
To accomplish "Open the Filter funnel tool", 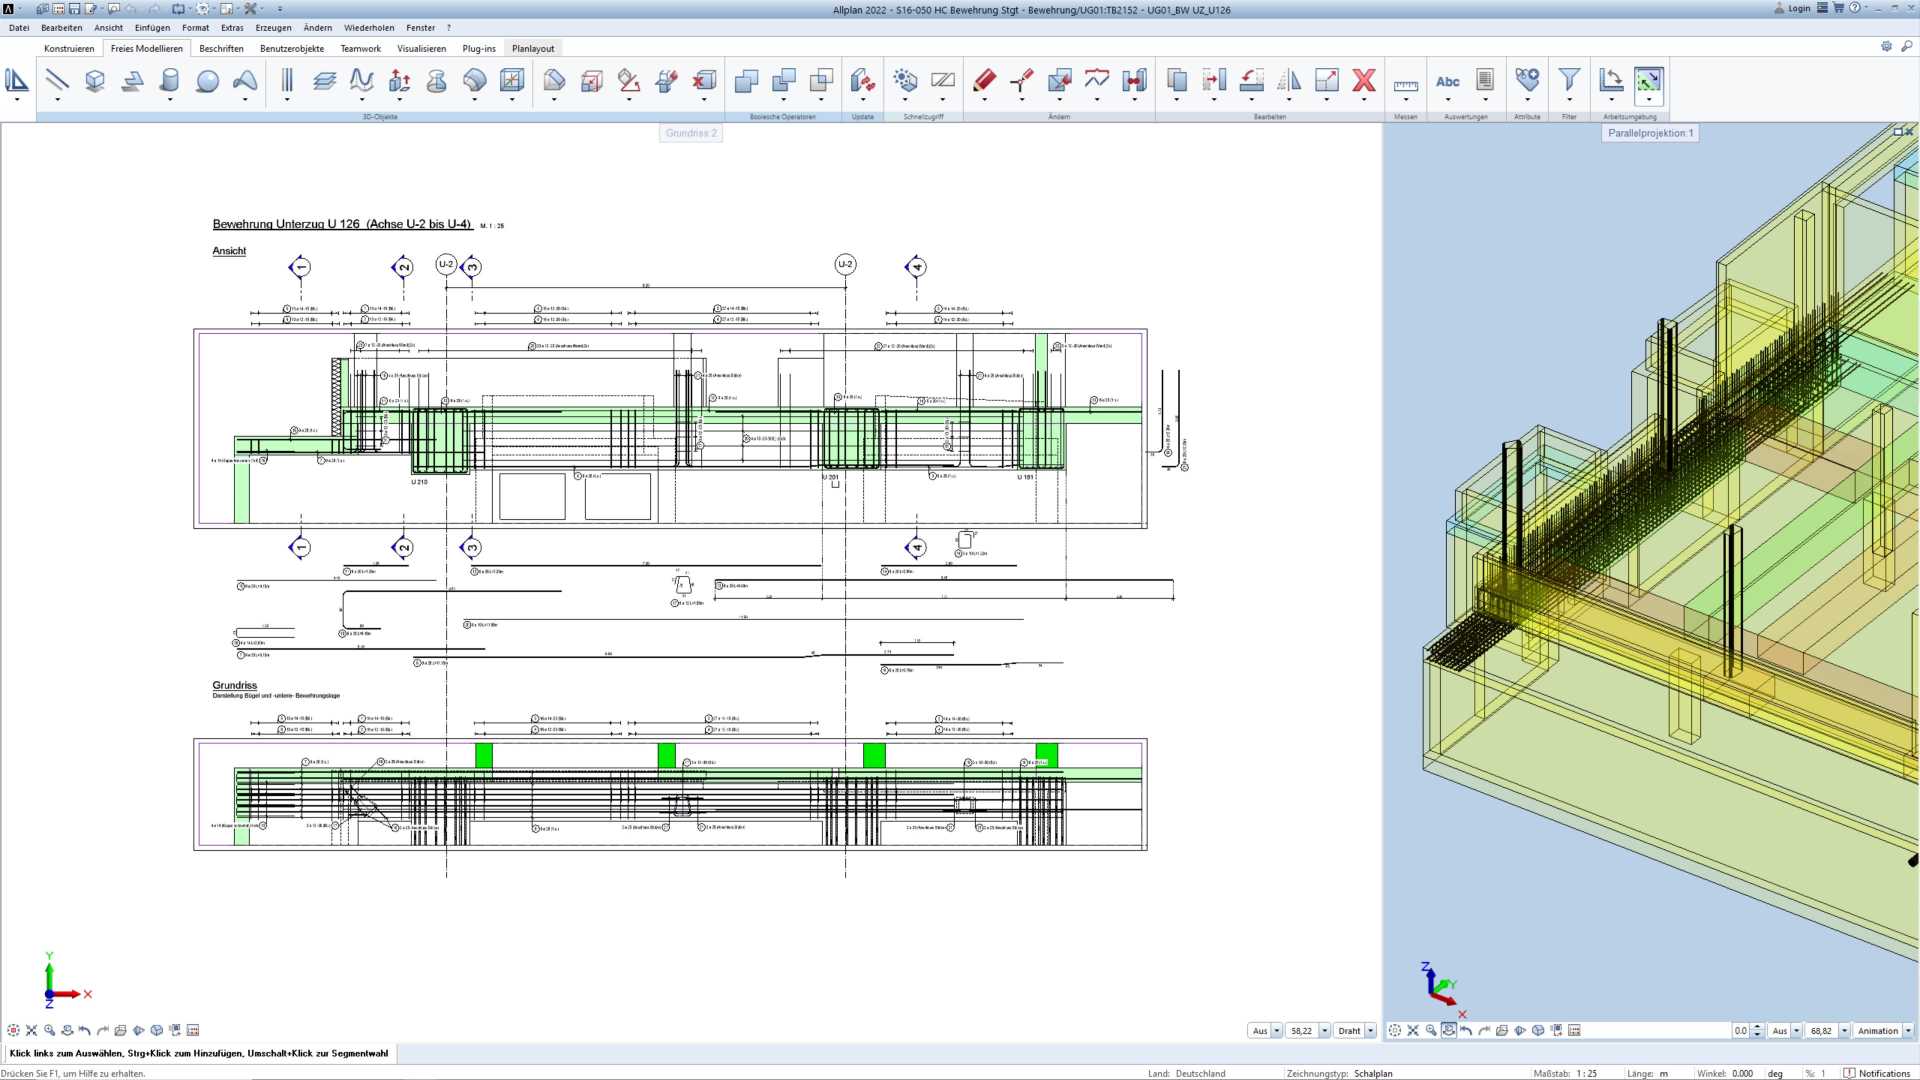I will [1569, 81].
